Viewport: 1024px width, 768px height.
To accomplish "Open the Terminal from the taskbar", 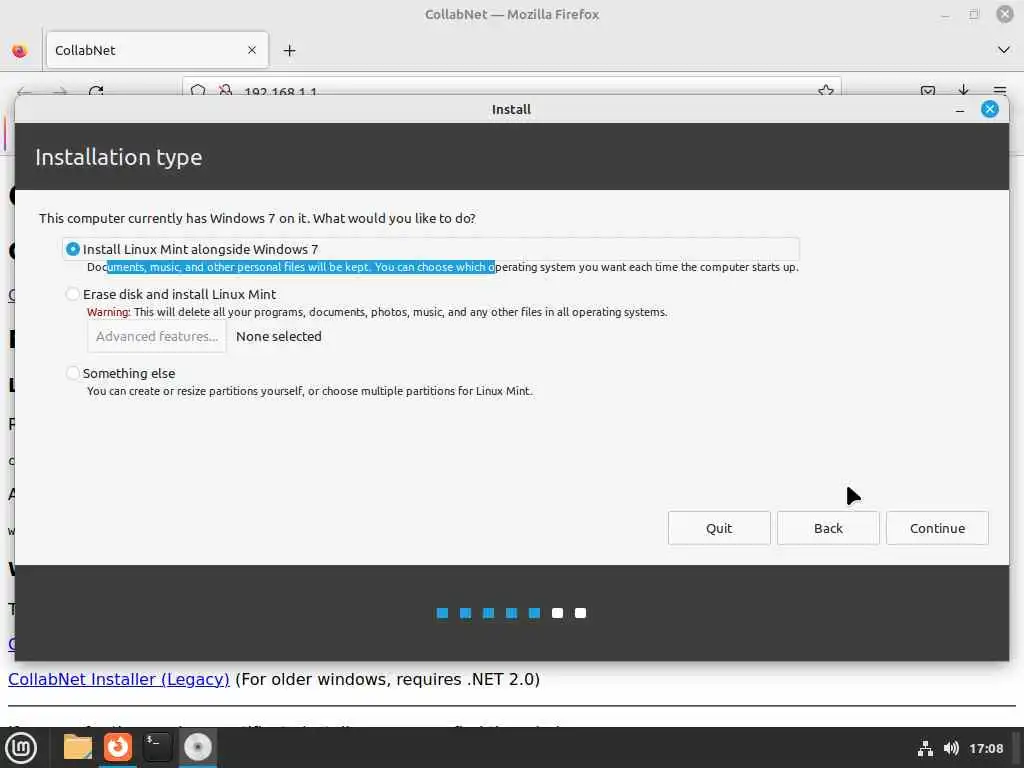I will (157, 747).
